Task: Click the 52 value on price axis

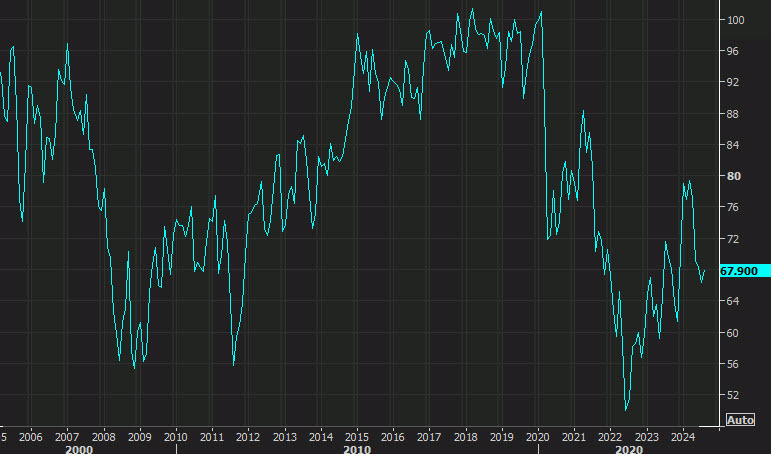Action: tap(733, 395)
